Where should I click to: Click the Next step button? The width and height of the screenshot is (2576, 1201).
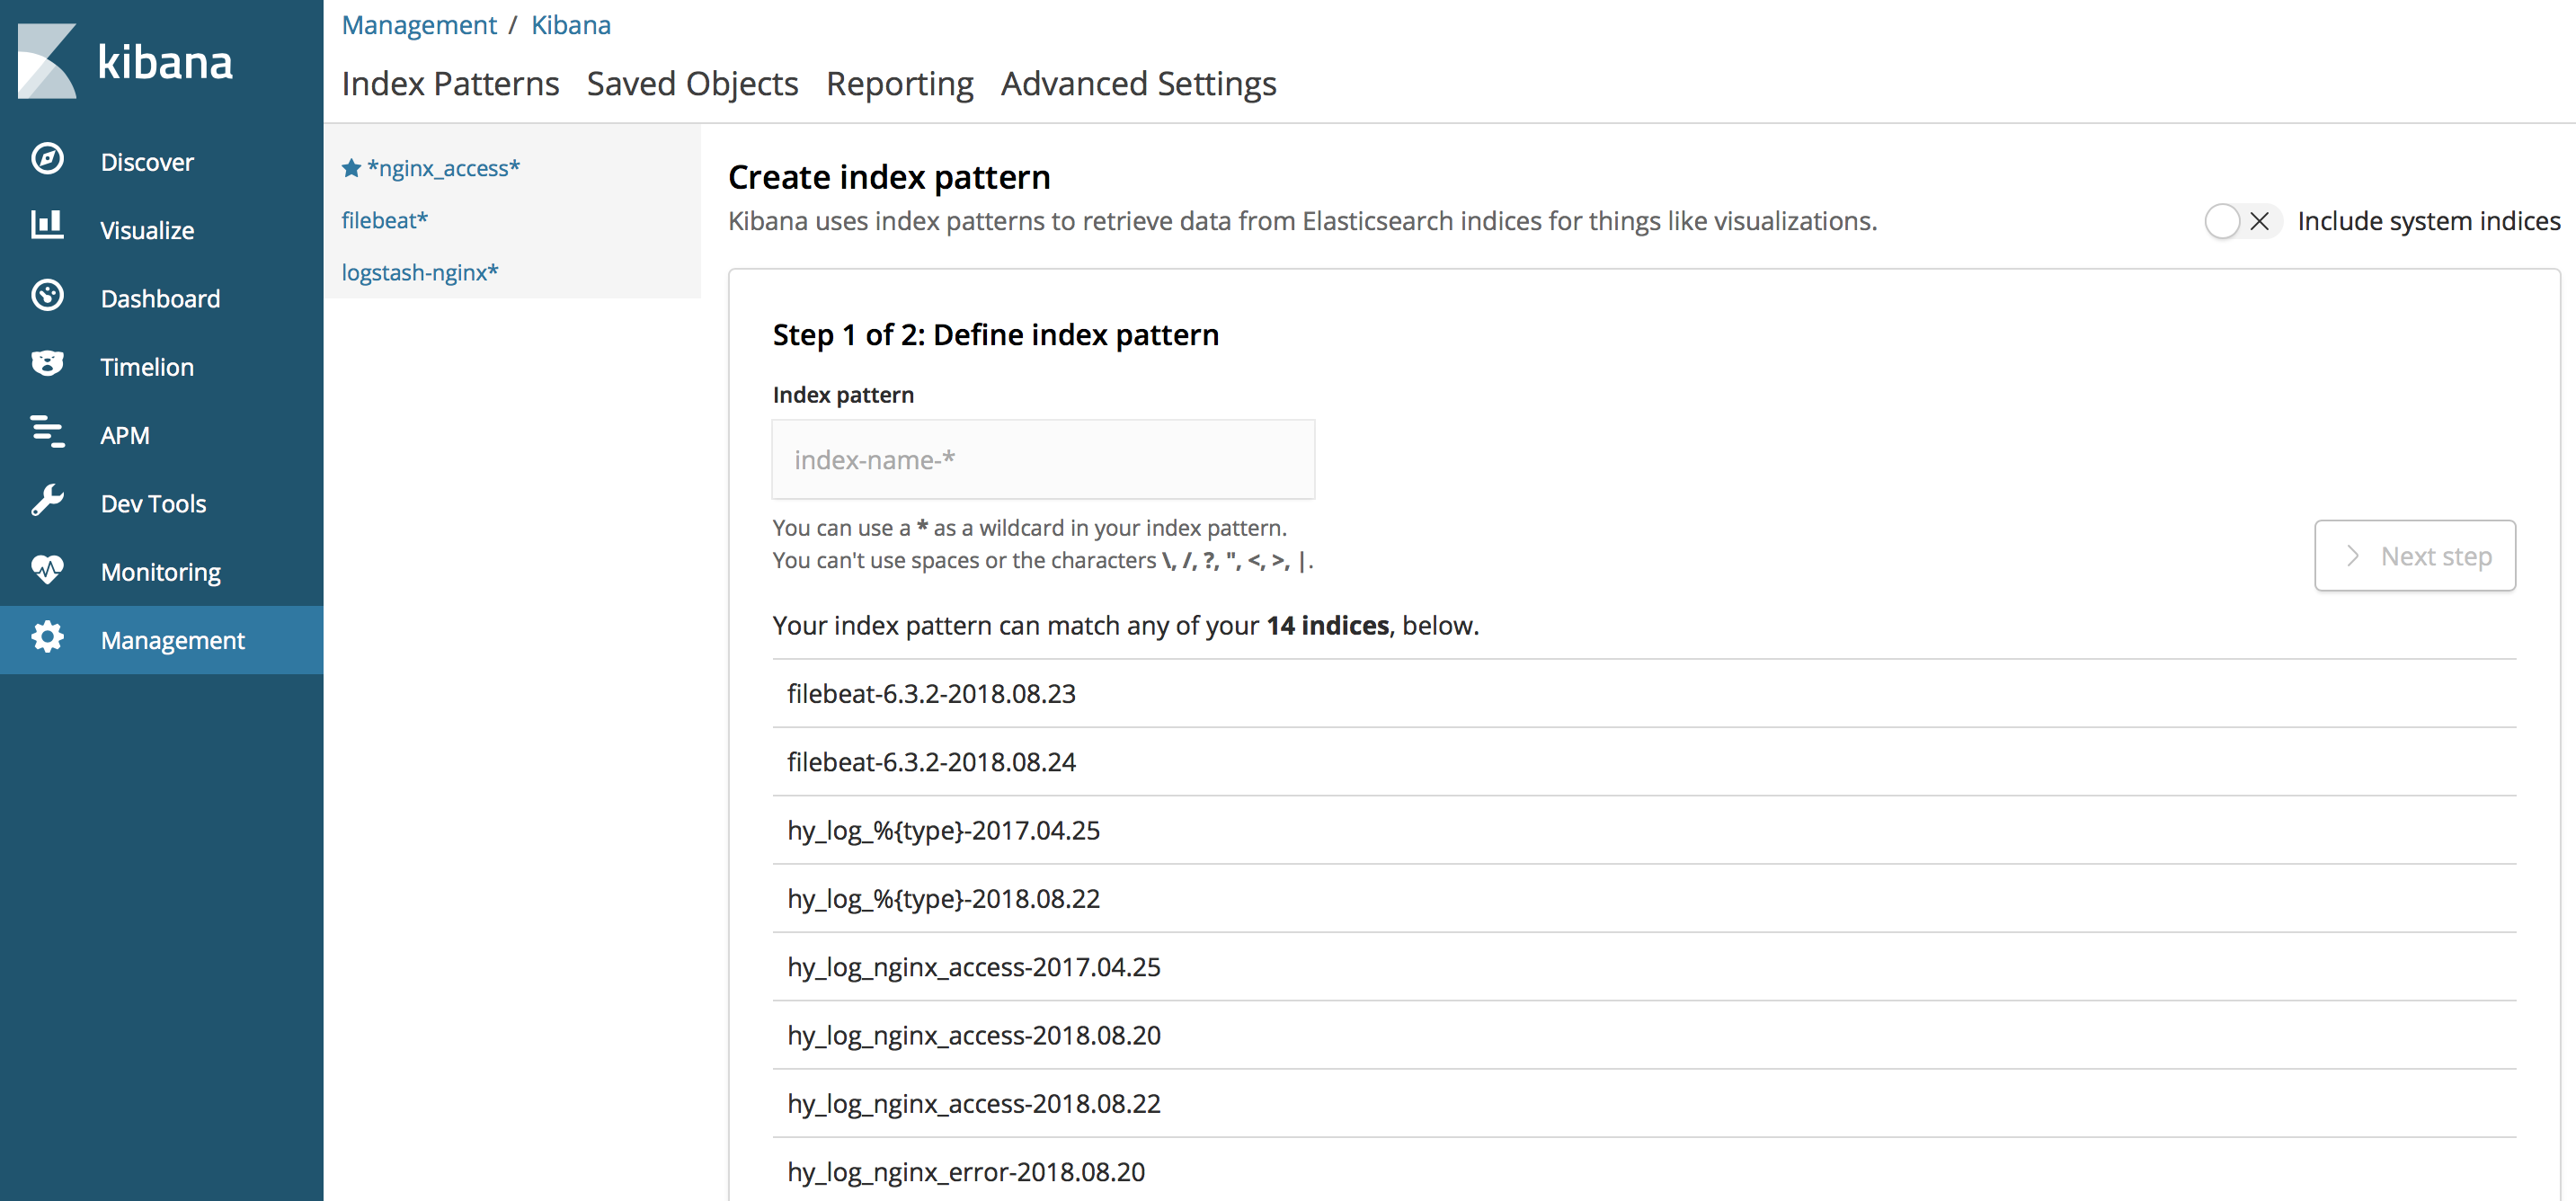point(2414,555)
